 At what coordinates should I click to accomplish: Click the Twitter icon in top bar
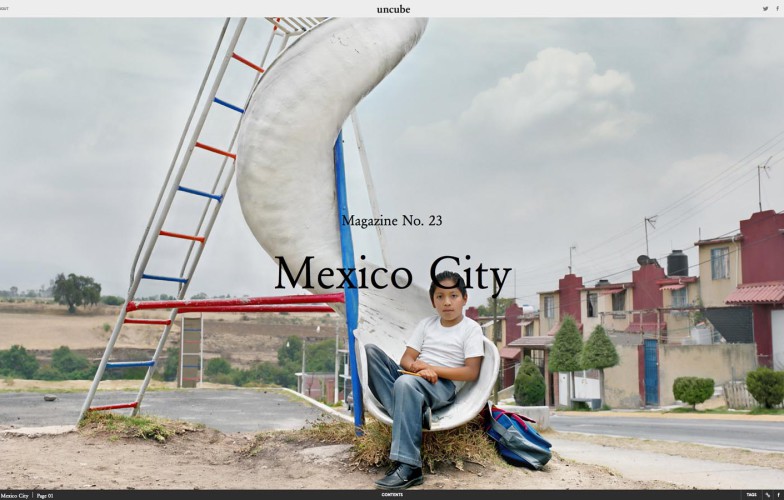click(766, 9)
